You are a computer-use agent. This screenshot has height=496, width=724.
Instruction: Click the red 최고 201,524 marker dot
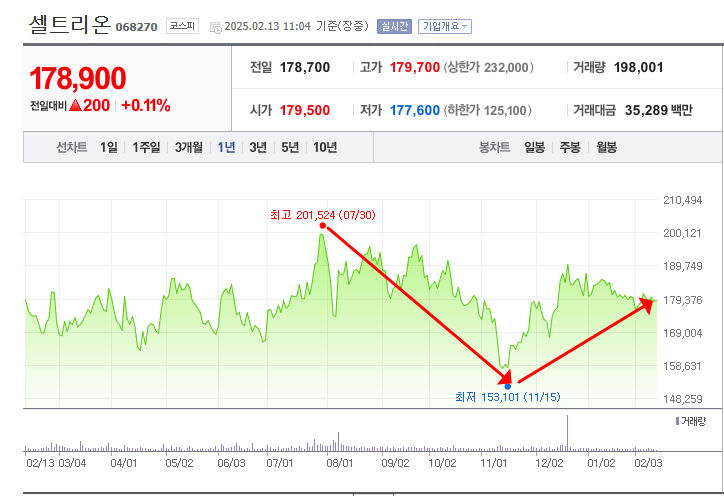tap(323, 225)
